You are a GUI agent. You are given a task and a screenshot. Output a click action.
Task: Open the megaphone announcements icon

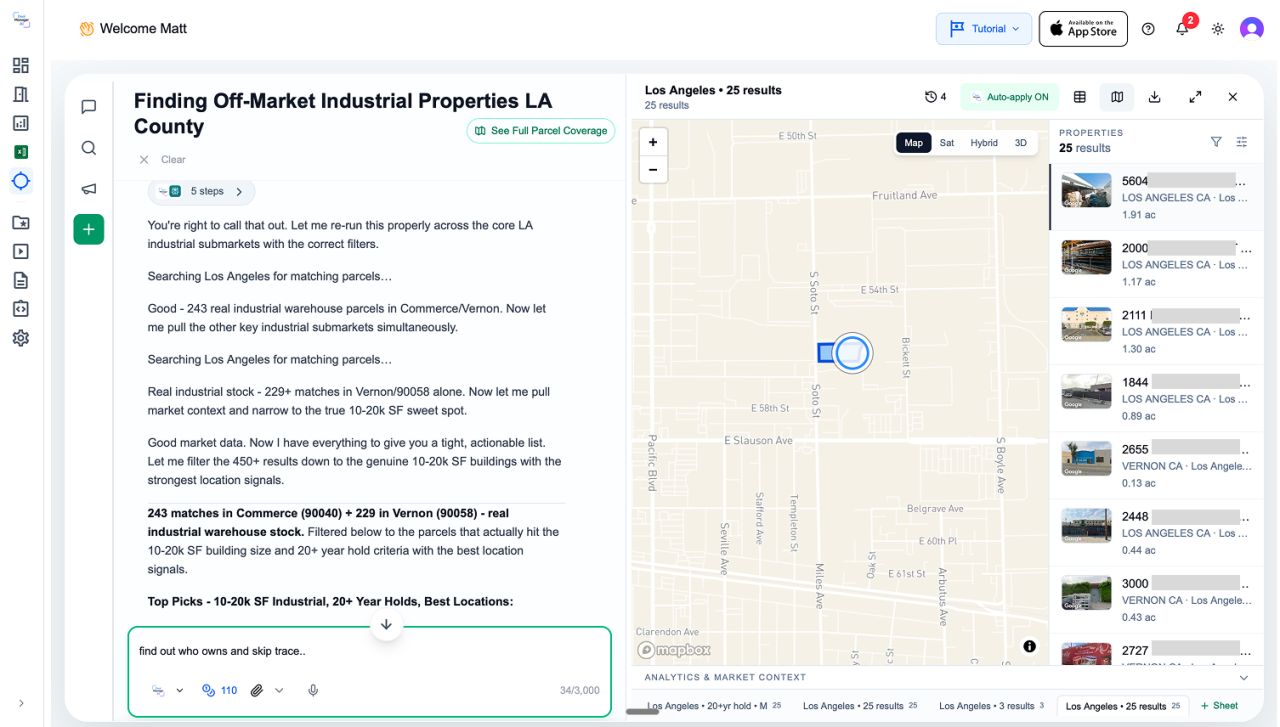click(x=89, y=189)
